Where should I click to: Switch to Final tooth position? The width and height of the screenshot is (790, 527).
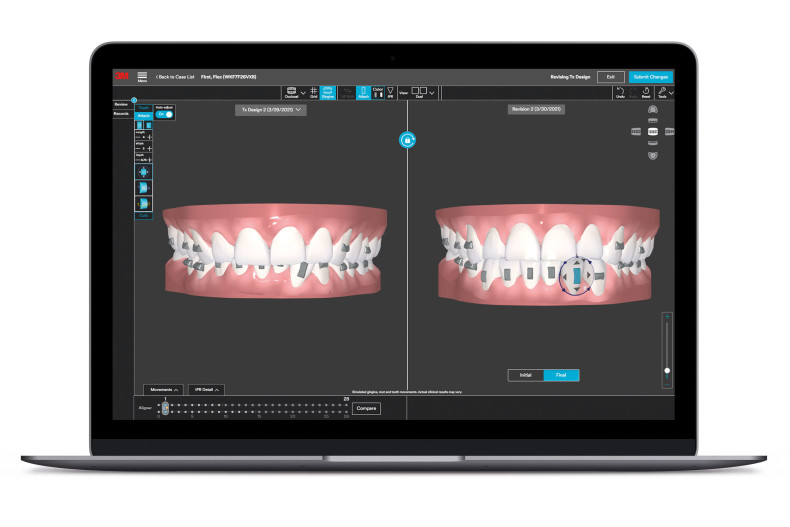point(561,375)
